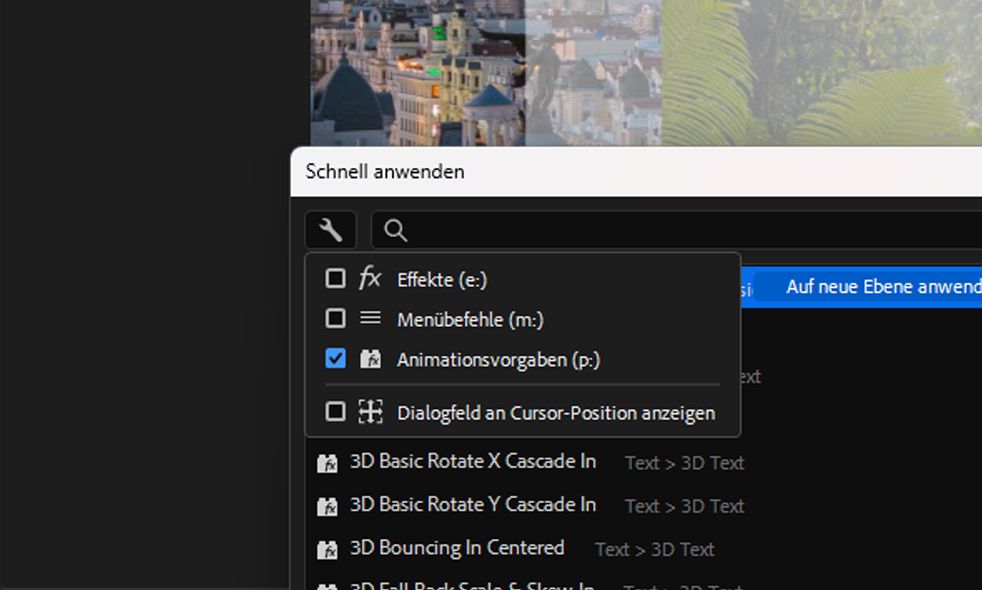Choose 3D Basic Rotate X Cascade In preset
This screenshot has width=982, height=590.
[x=472, y=462]
